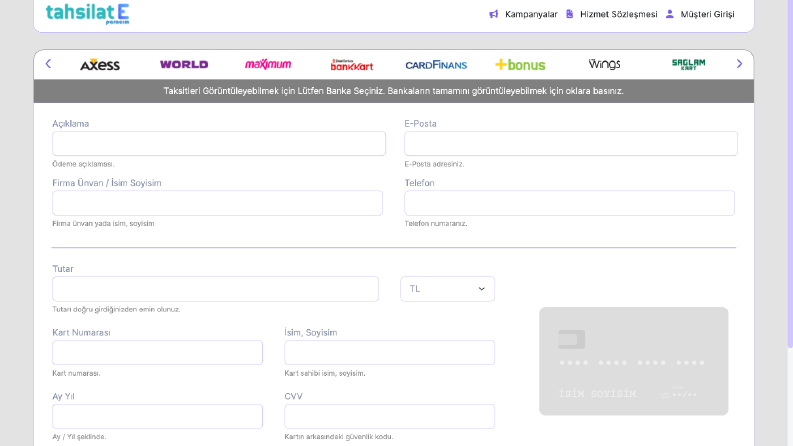Click the 'E-Posta adresiniz.' hint text

[x=434, y=164]
